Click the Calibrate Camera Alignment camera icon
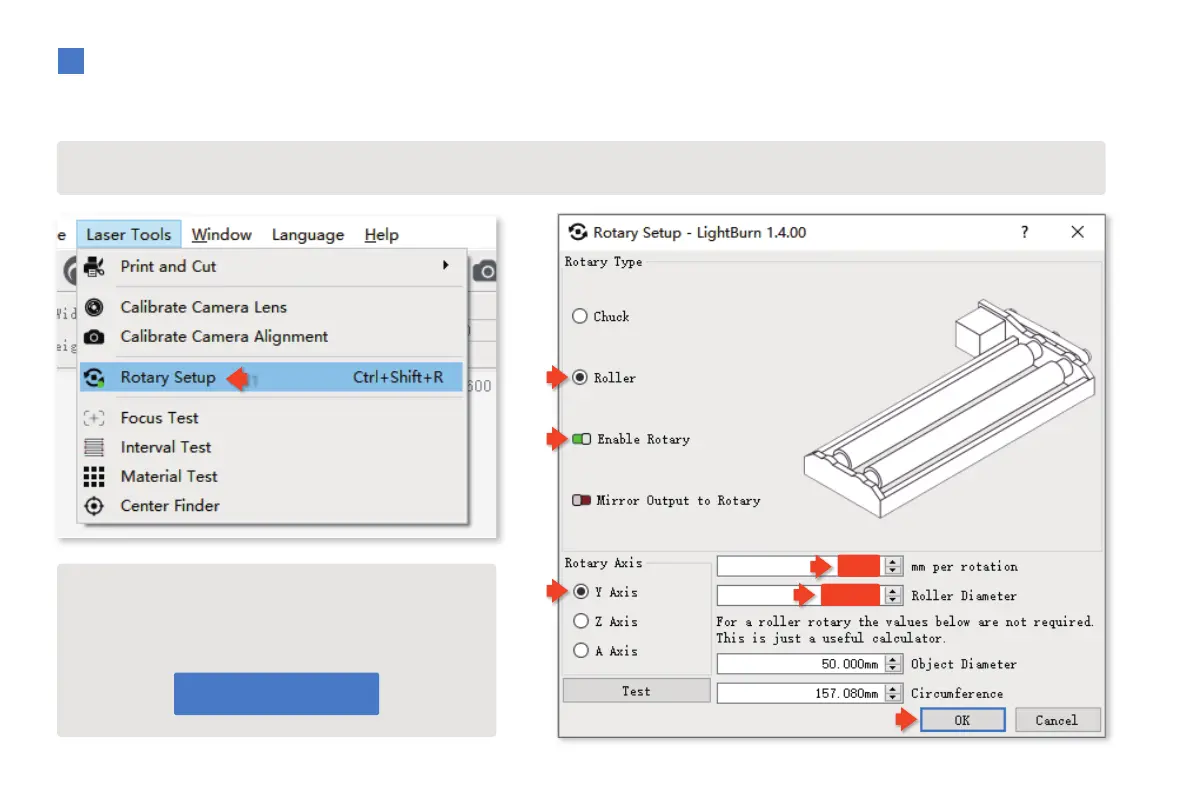Viewport: 1191px width, 794px height. coord(94,337)
